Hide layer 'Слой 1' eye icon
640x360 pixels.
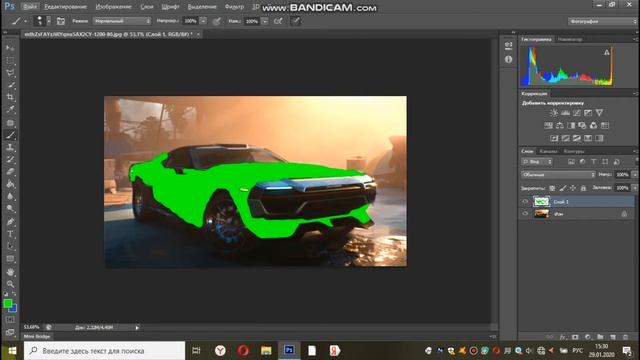point(525,201)
